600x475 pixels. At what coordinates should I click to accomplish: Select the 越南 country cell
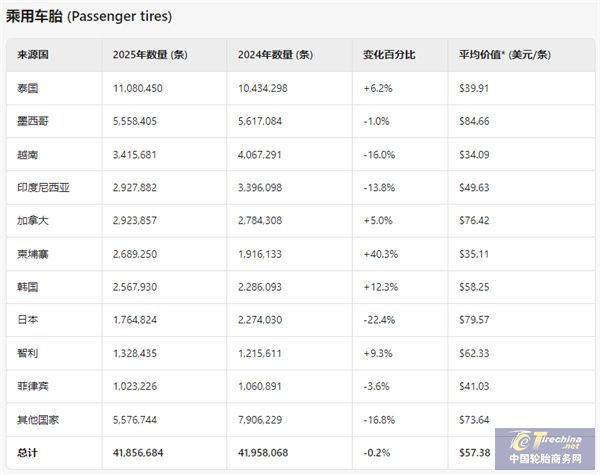28,154
